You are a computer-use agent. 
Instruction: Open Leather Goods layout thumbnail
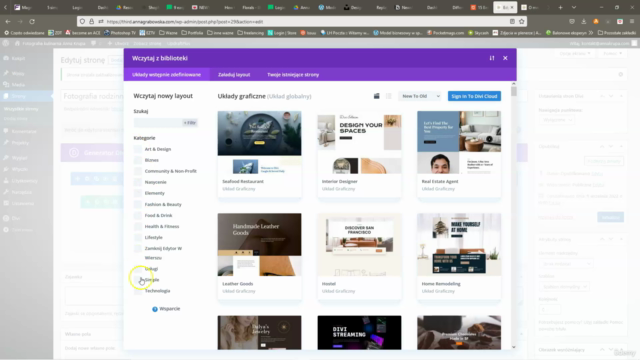click(260, 244)
